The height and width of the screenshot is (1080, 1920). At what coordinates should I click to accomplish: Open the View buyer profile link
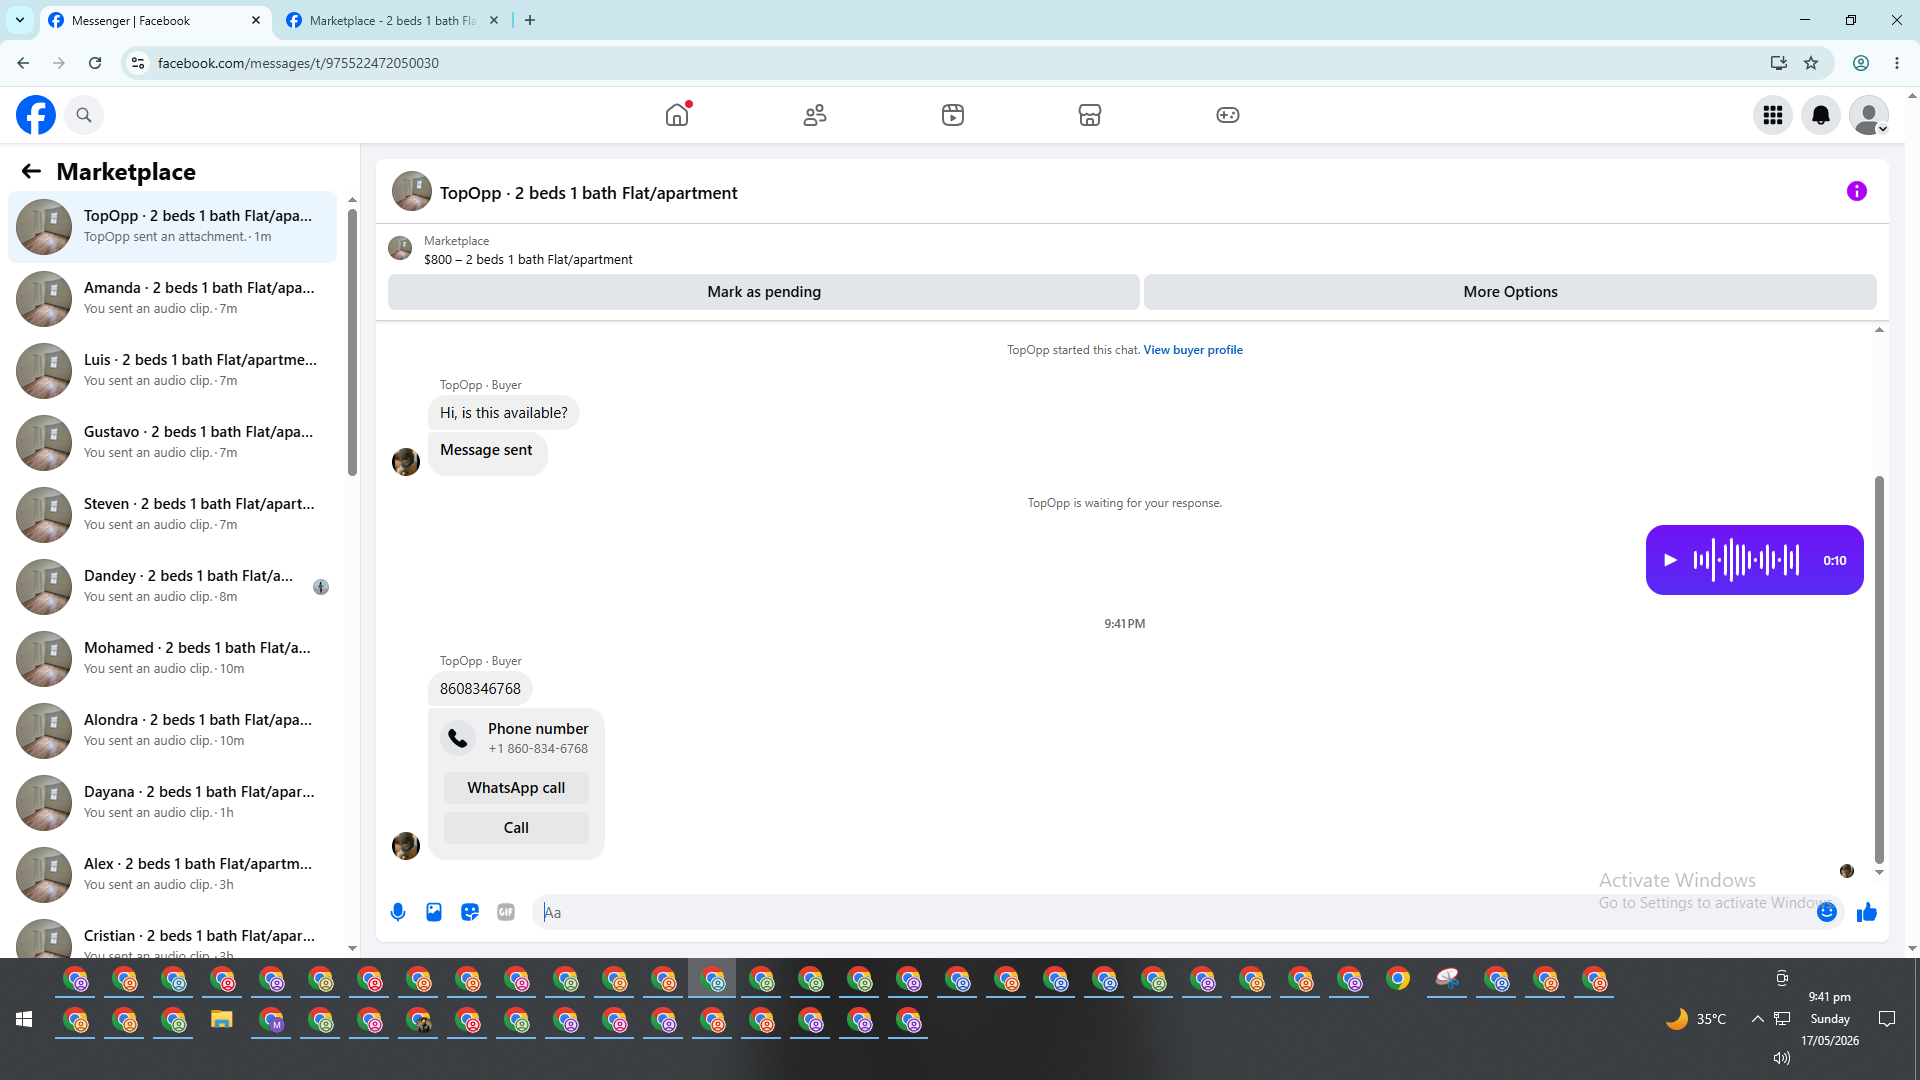tap(1193, 350)
